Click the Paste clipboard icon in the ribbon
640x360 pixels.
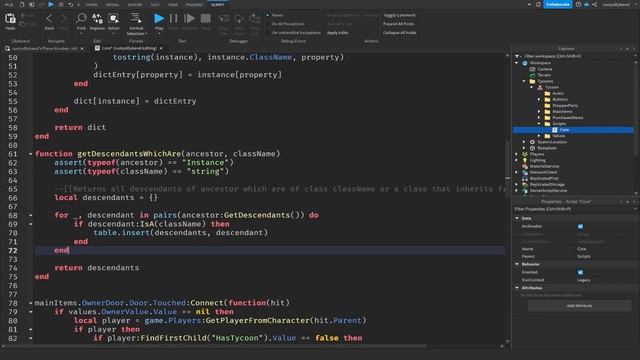pyautogui.click(x=10, y=19)
